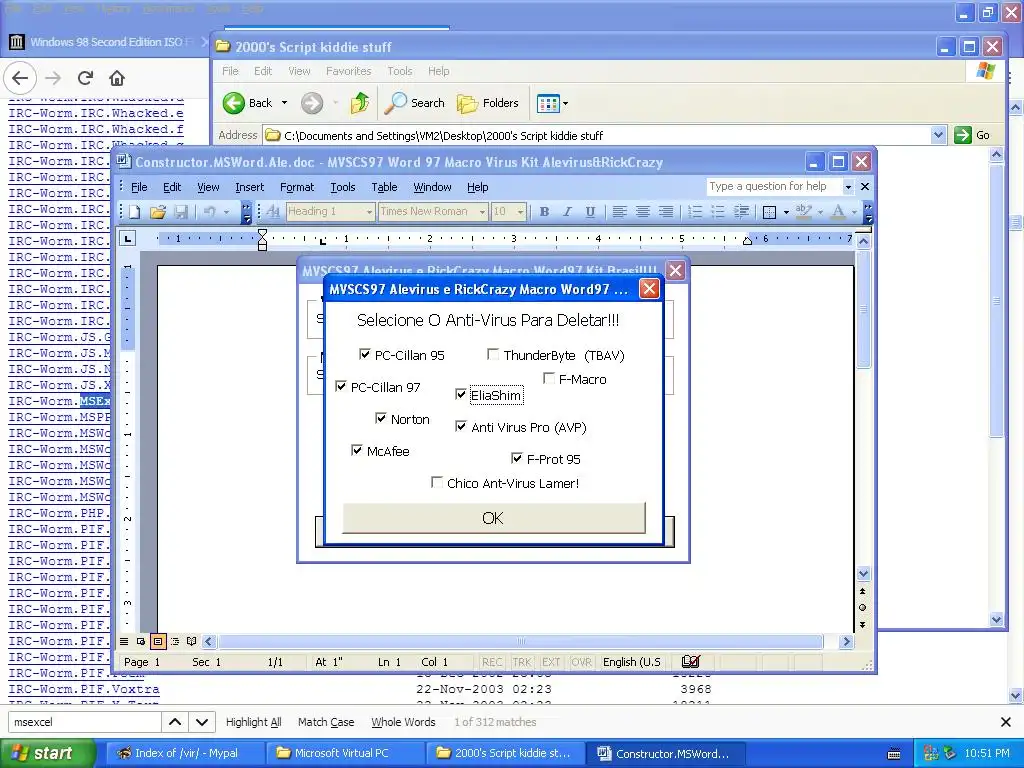Confirm the antivirus selection with OK
This screenshot has width=1024, height=768.
(x=494, y=518)
